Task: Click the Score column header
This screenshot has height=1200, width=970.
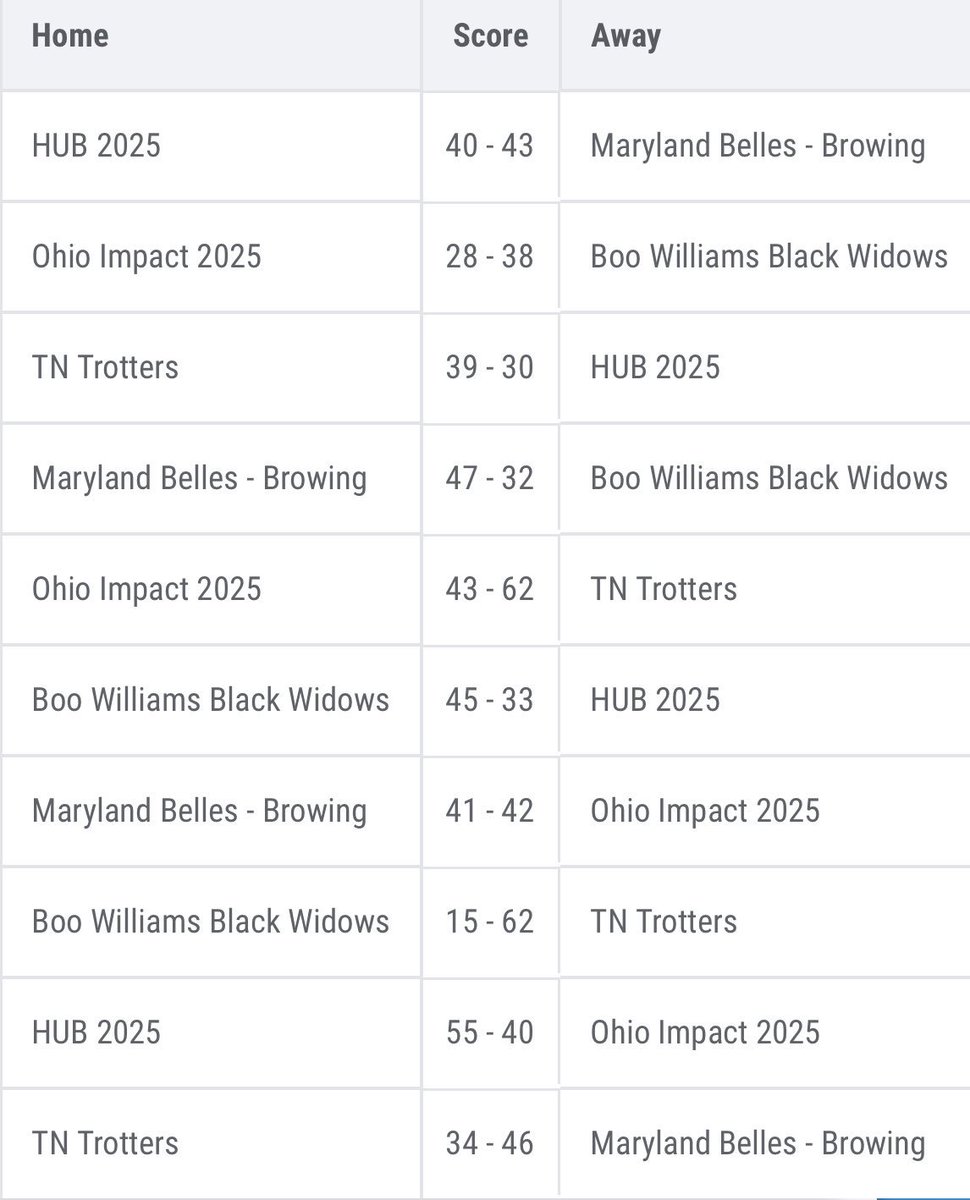Action: click(490, 36)
